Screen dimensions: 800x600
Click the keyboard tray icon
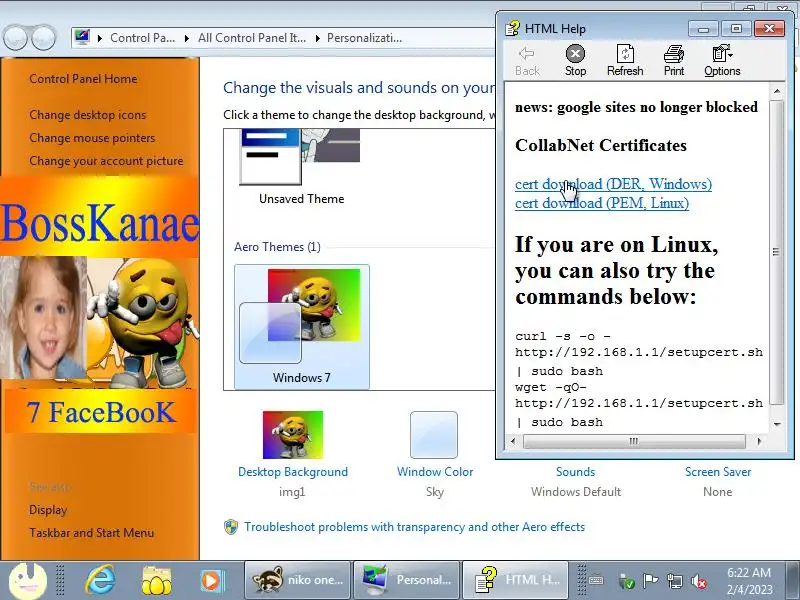[596, 581]
